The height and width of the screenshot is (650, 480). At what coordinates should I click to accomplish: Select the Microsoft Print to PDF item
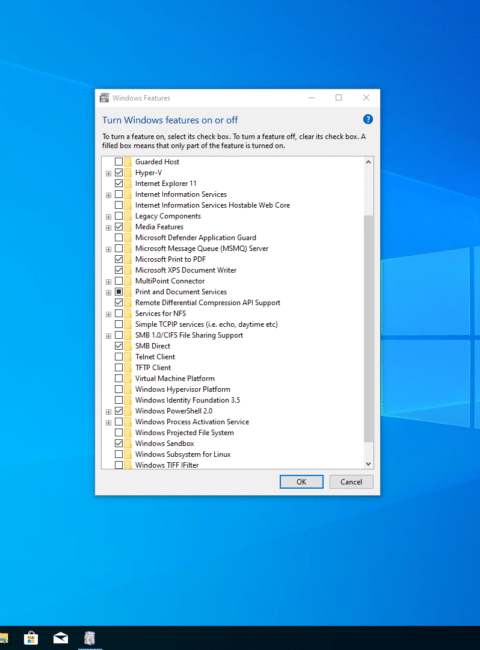click(170, 259)
